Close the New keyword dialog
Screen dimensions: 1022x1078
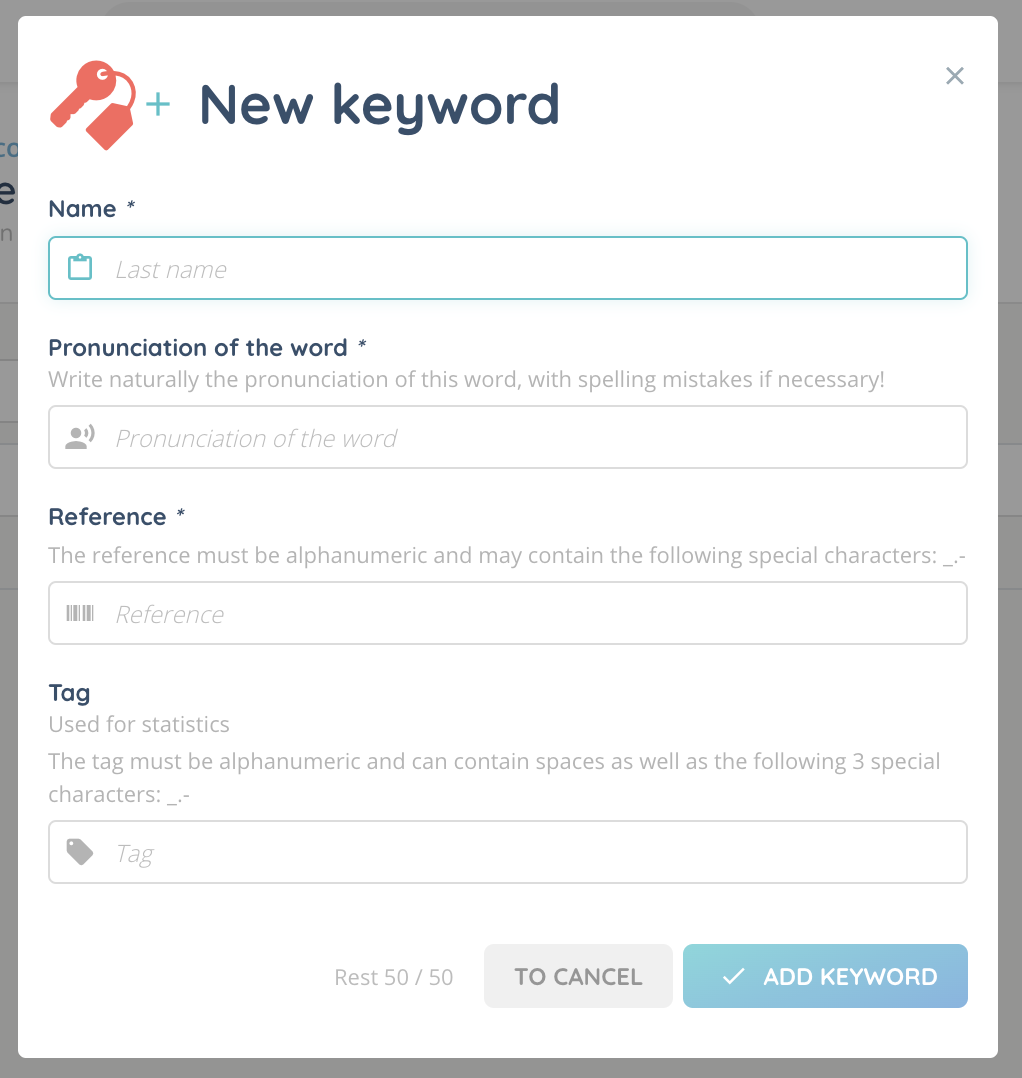pyautogui.click(x=955, y=76)
